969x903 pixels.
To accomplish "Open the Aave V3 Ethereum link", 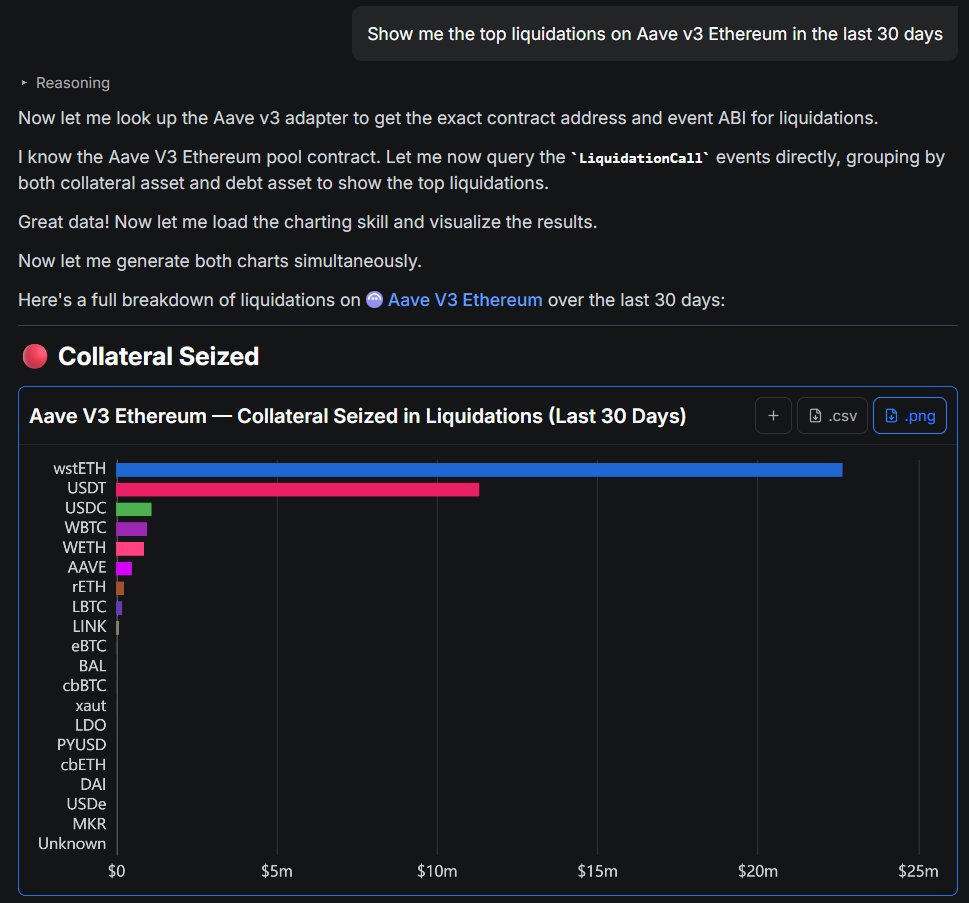I will point(465,300).
